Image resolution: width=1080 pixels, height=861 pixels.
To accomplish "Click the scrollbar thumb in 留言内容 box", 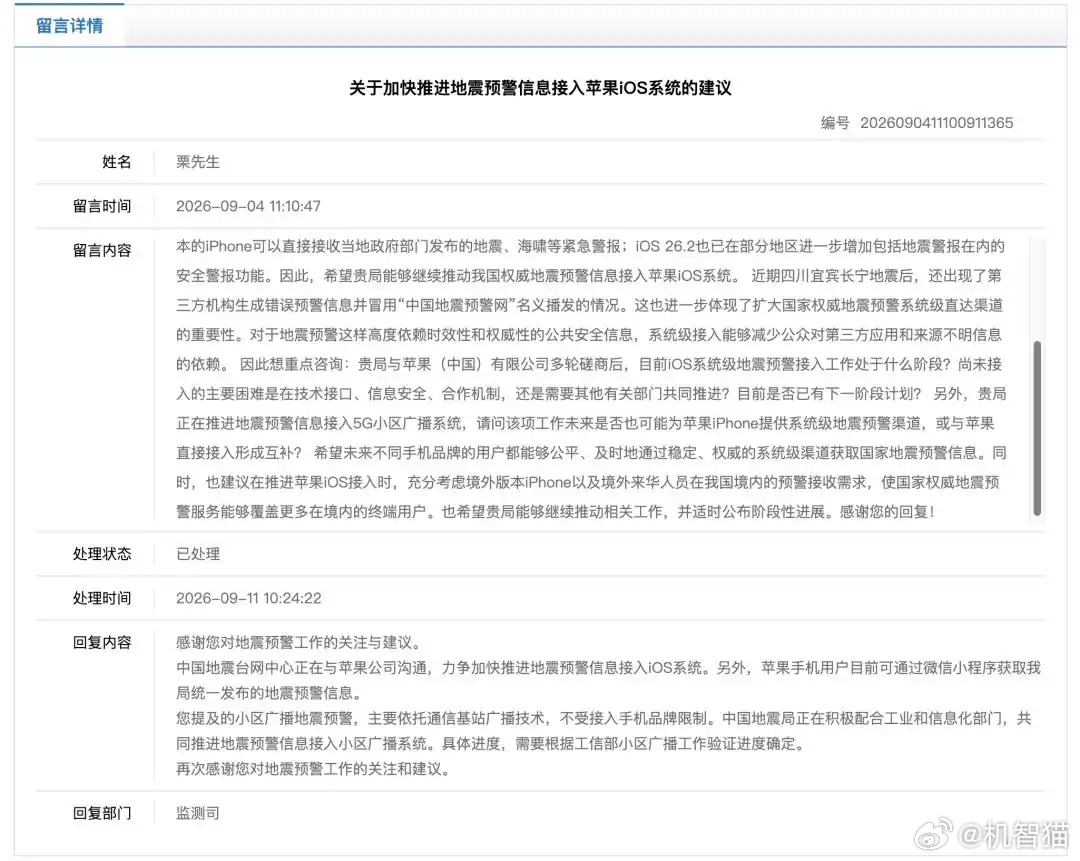I will tap(1037, 428).
